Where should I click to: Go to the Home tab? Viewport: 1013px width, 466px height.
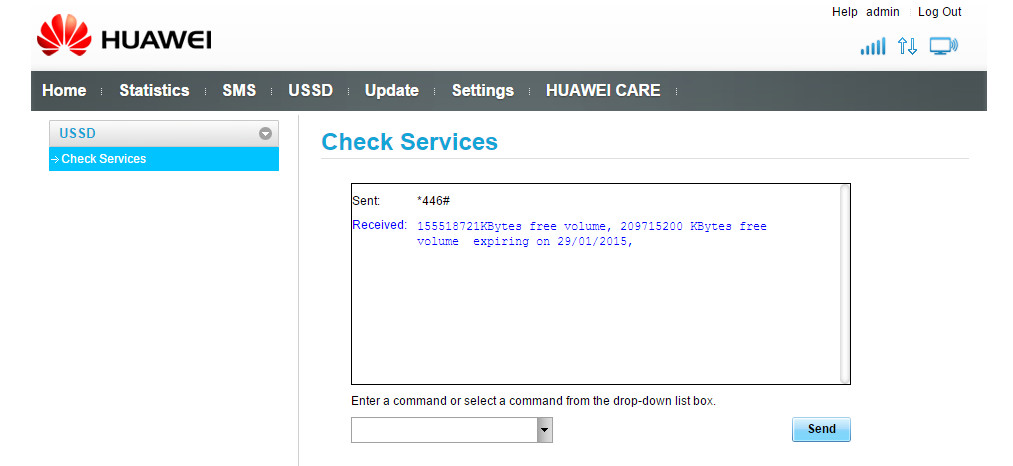click(64, 91)
